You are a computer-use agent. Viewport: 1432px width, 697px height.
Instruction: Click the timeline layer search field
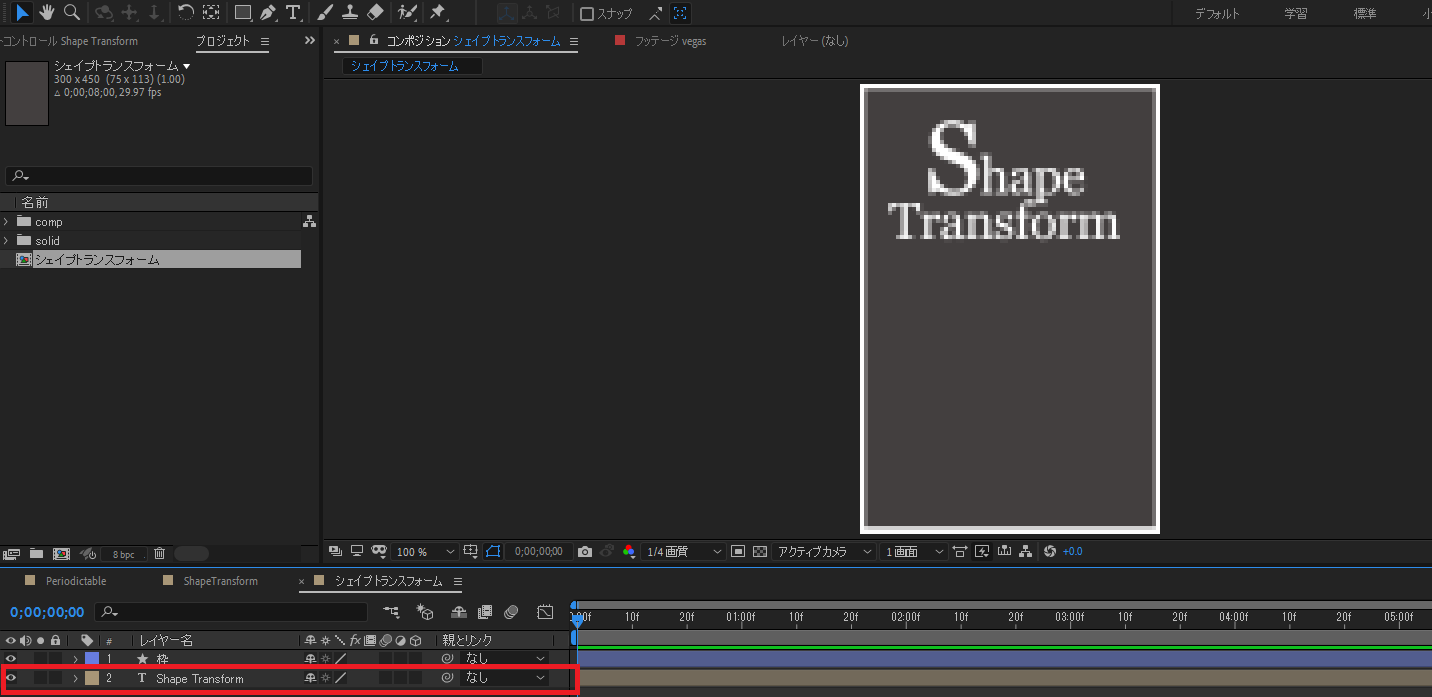(x=231, y=612)
